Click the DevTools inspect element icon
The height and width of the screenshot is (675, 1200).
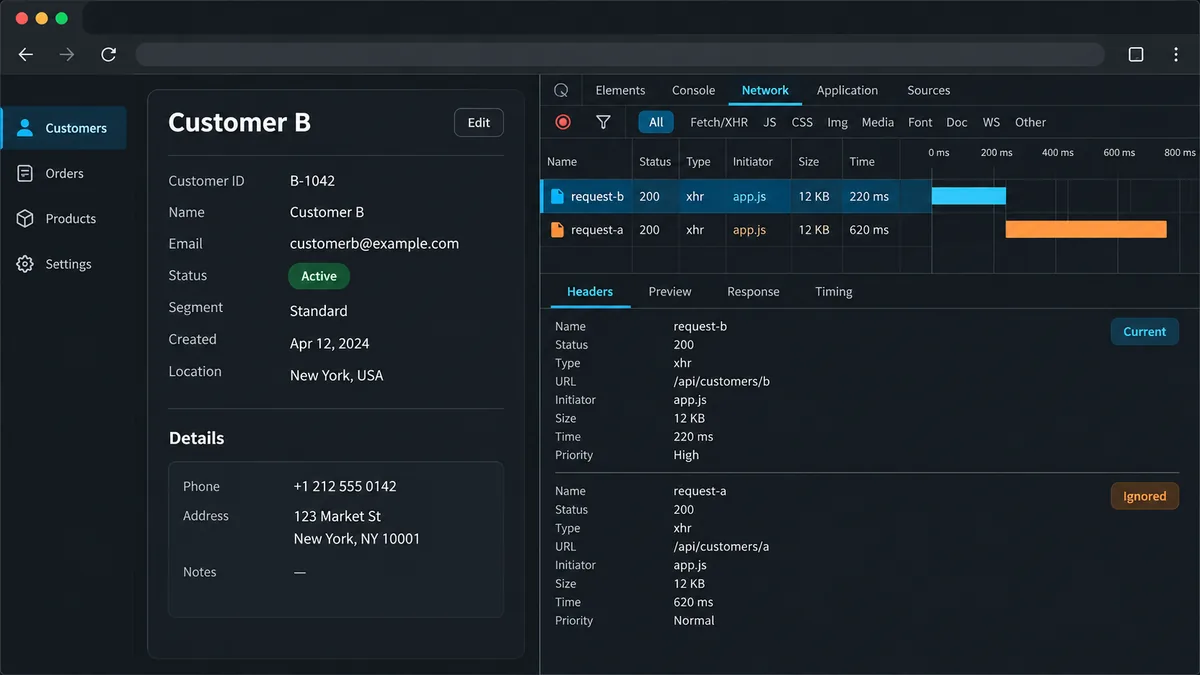(x=561, y=90)
